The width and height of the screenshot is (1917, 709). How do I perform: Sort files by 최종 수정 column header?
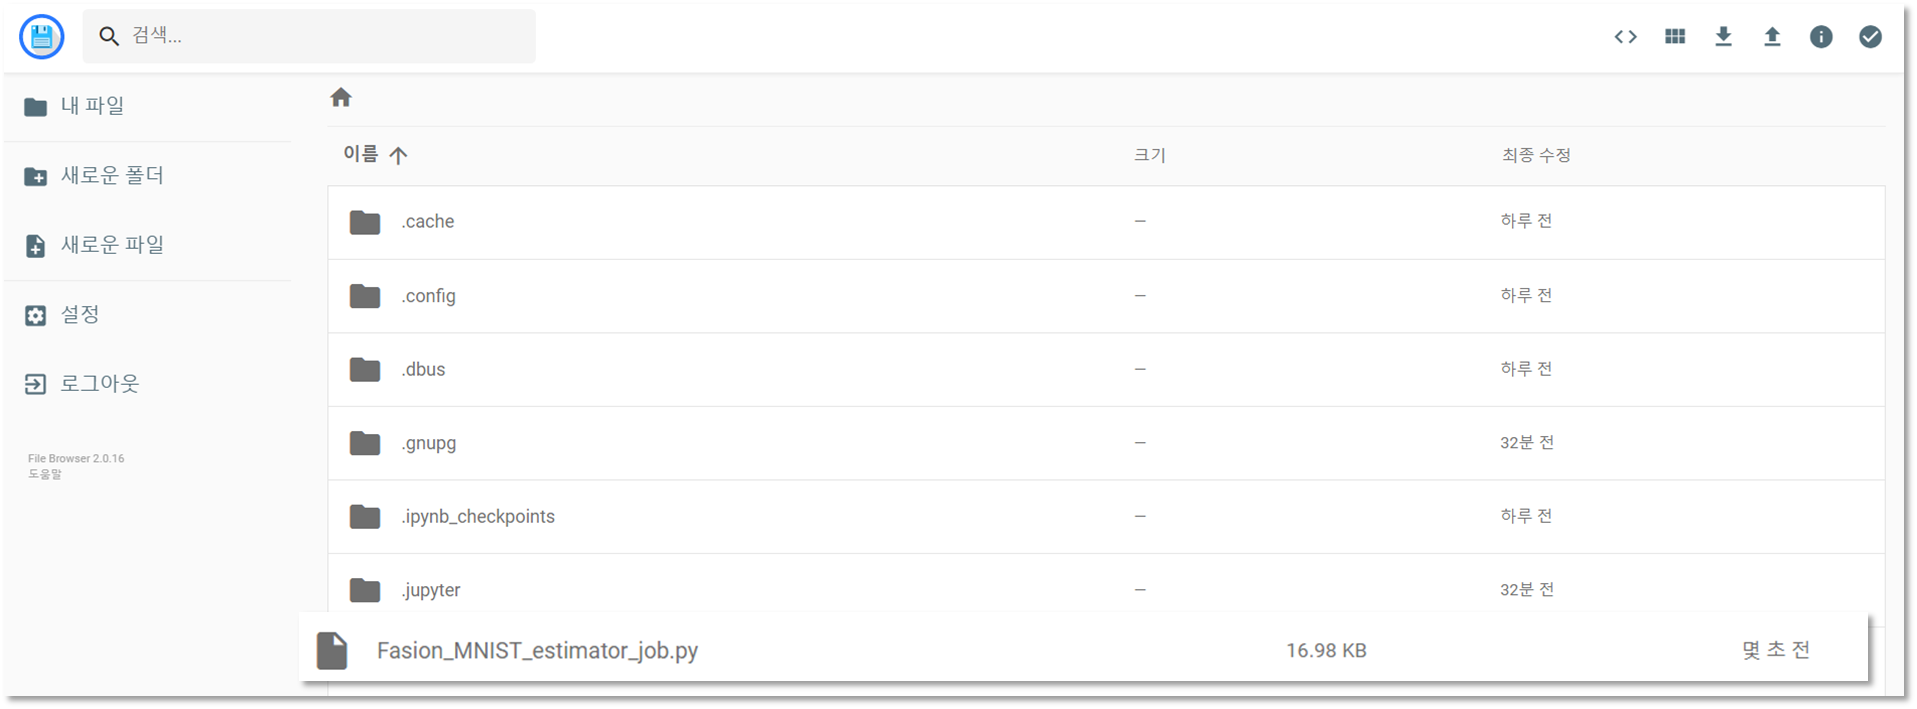click(1536, 155)
